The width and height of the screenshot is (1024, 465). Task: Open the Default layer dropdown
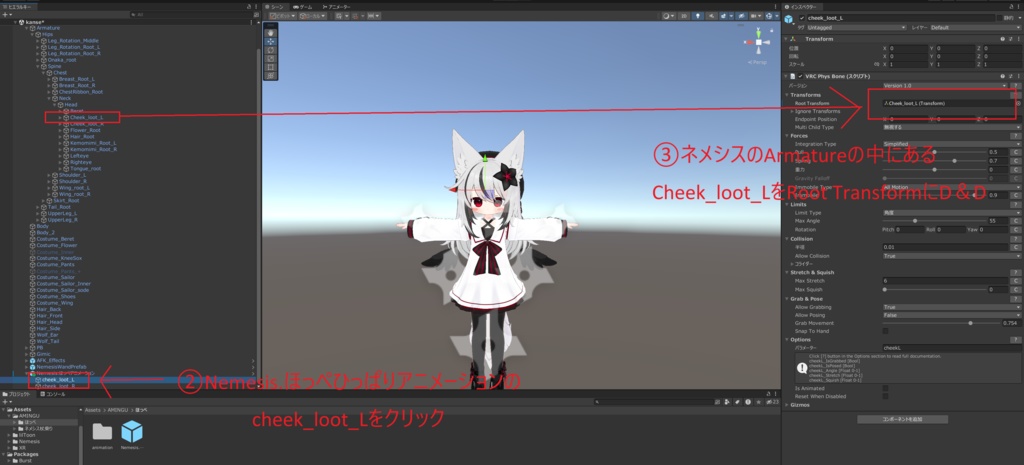tap(974, 27)
